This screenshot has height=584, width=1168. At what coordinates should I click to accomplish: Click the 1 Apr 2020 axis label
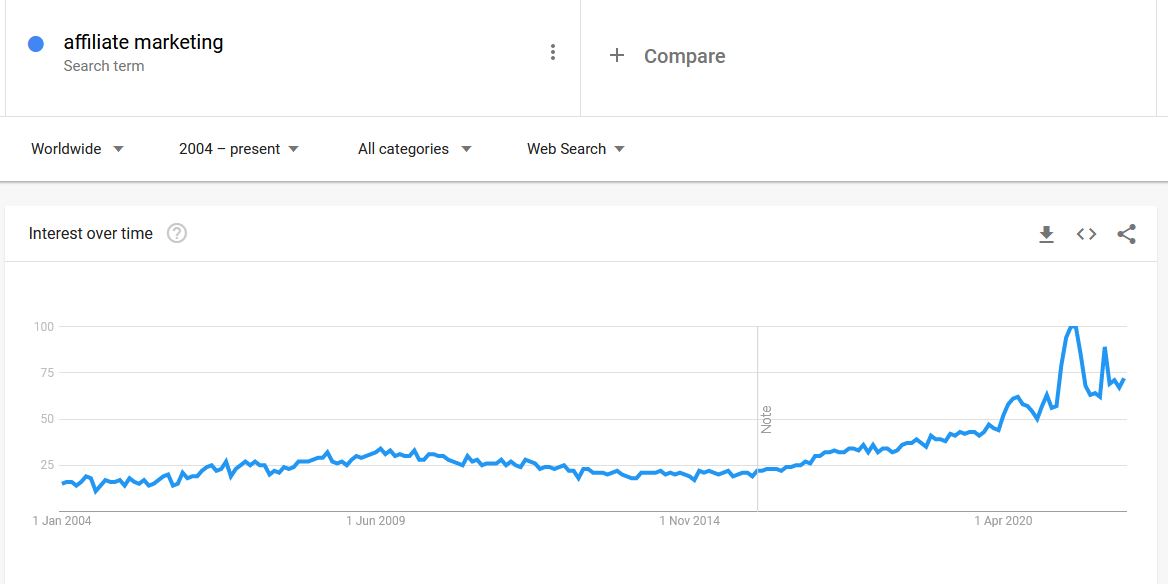coord(1003,521)
